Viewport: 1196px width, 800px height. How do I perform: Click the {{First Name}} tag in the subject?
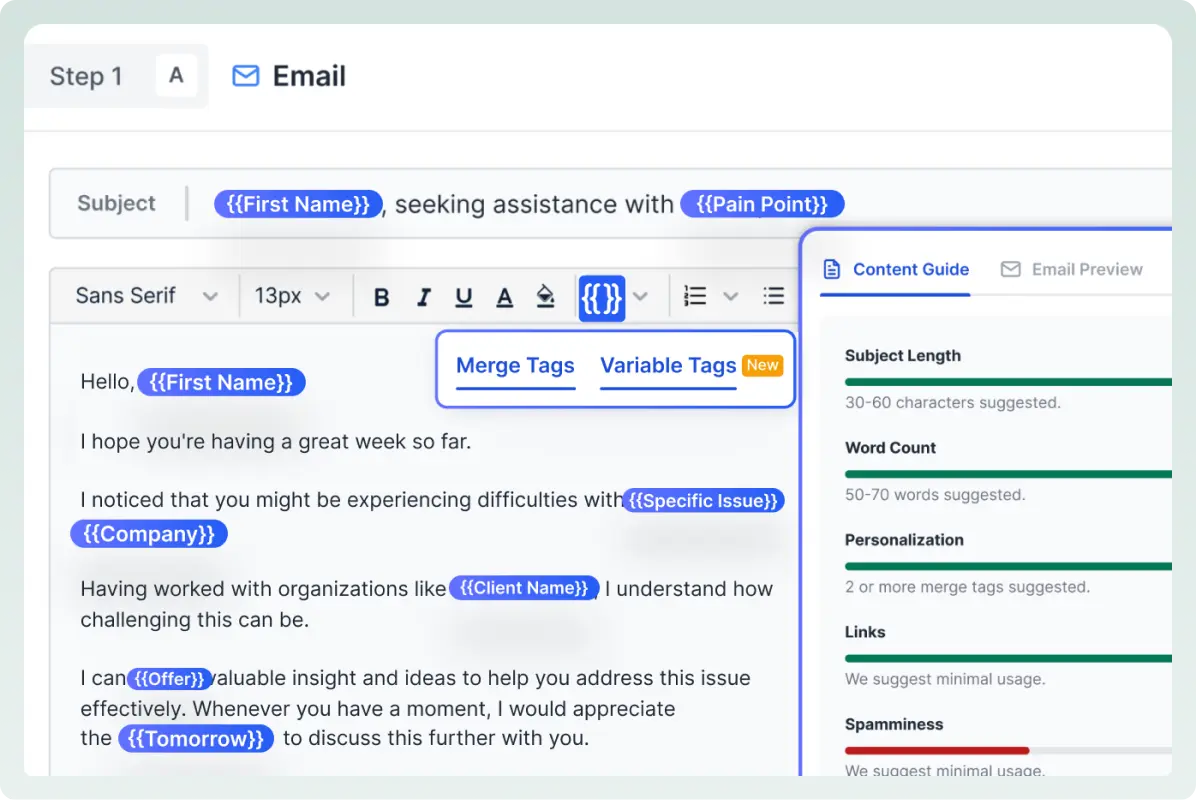tap(297, 204)
